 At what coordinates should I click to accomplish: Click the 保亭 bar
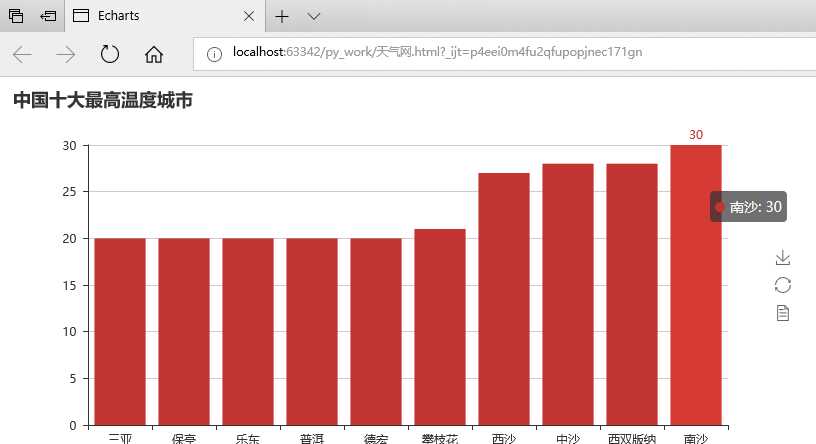184,332
